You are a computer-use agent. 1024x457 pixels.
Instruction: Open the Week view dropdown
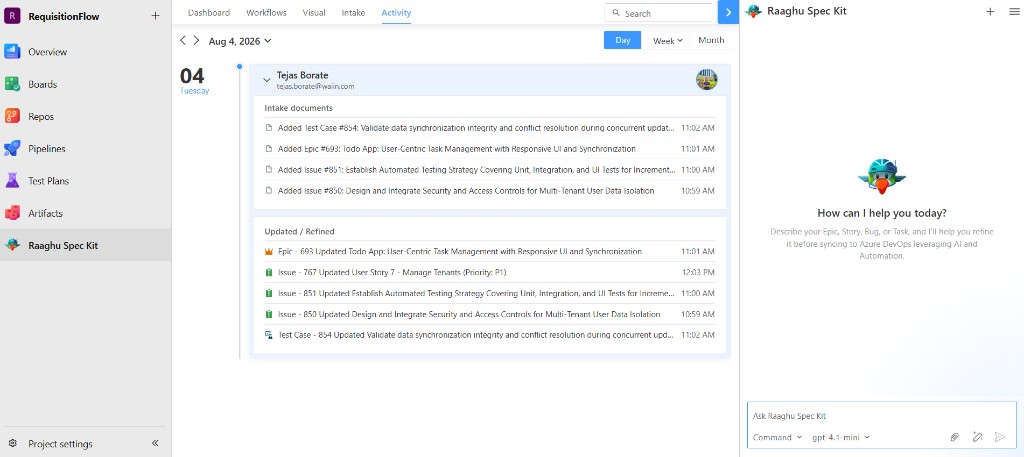pyautogui.click(x=667, y=40)
